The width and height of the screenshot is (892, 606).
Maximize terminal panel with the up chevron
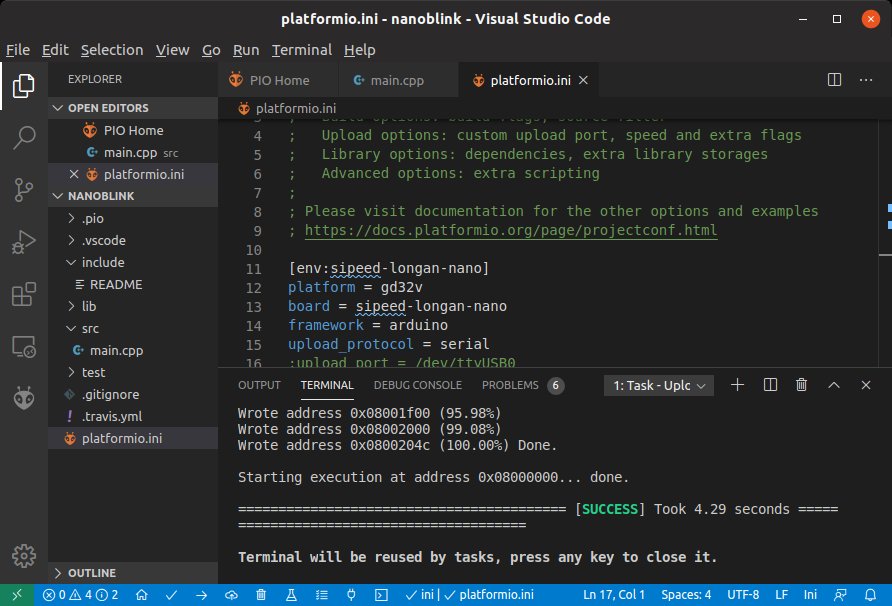[834, 385]
